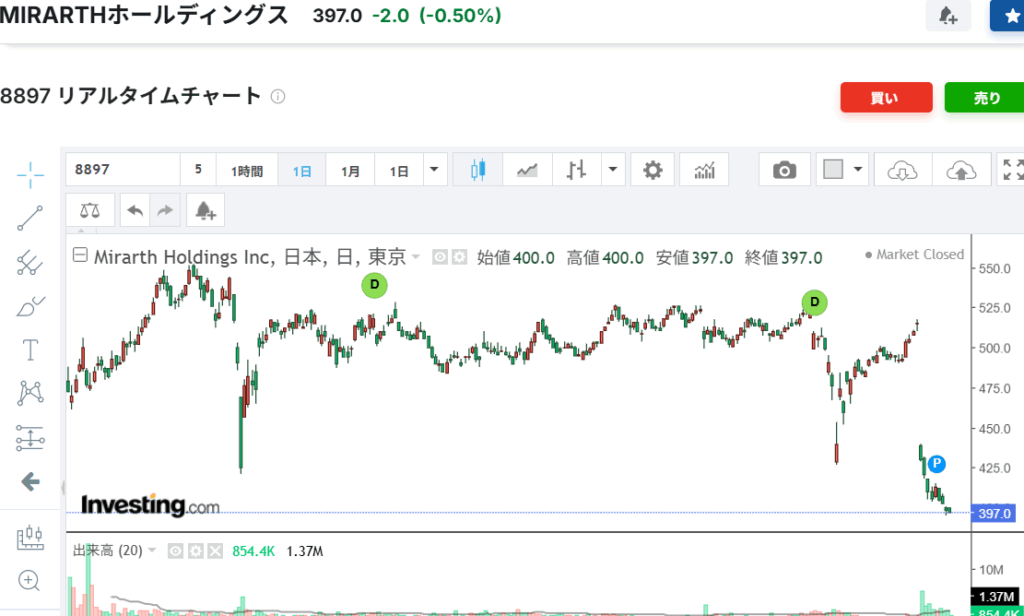Image resolution: width=1024 pixels, height=616 pixels.
Task: Open the measure ruler tool
Action: coord(30,537)
